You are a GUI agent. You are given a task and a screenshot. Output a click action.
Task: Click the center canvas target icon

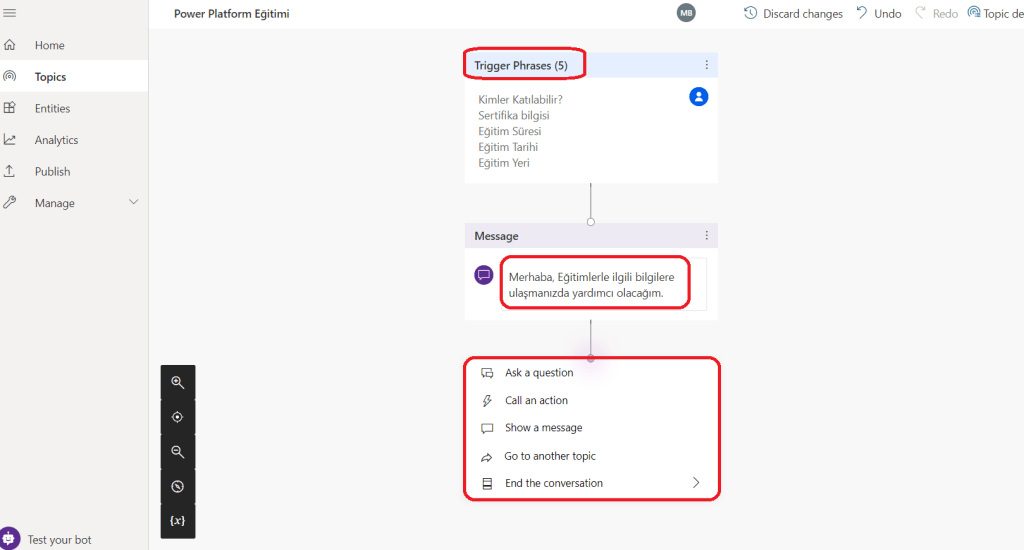point(178,417)
